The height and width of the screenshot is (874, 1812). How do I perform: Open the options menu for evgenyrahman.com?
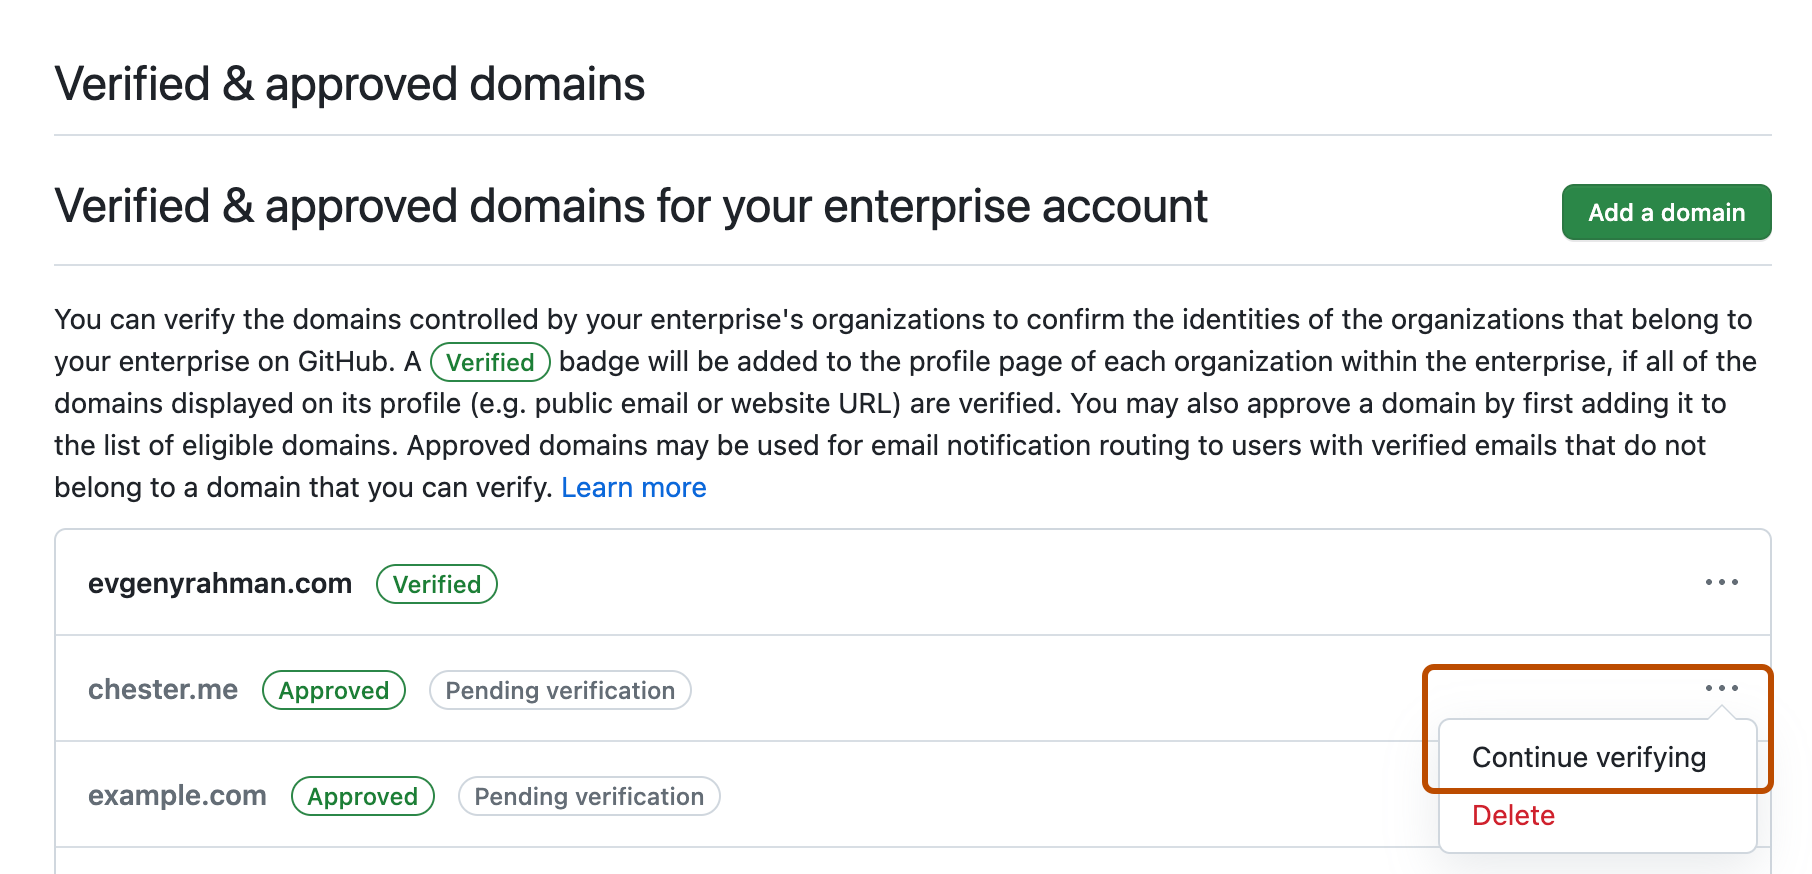1721,583
